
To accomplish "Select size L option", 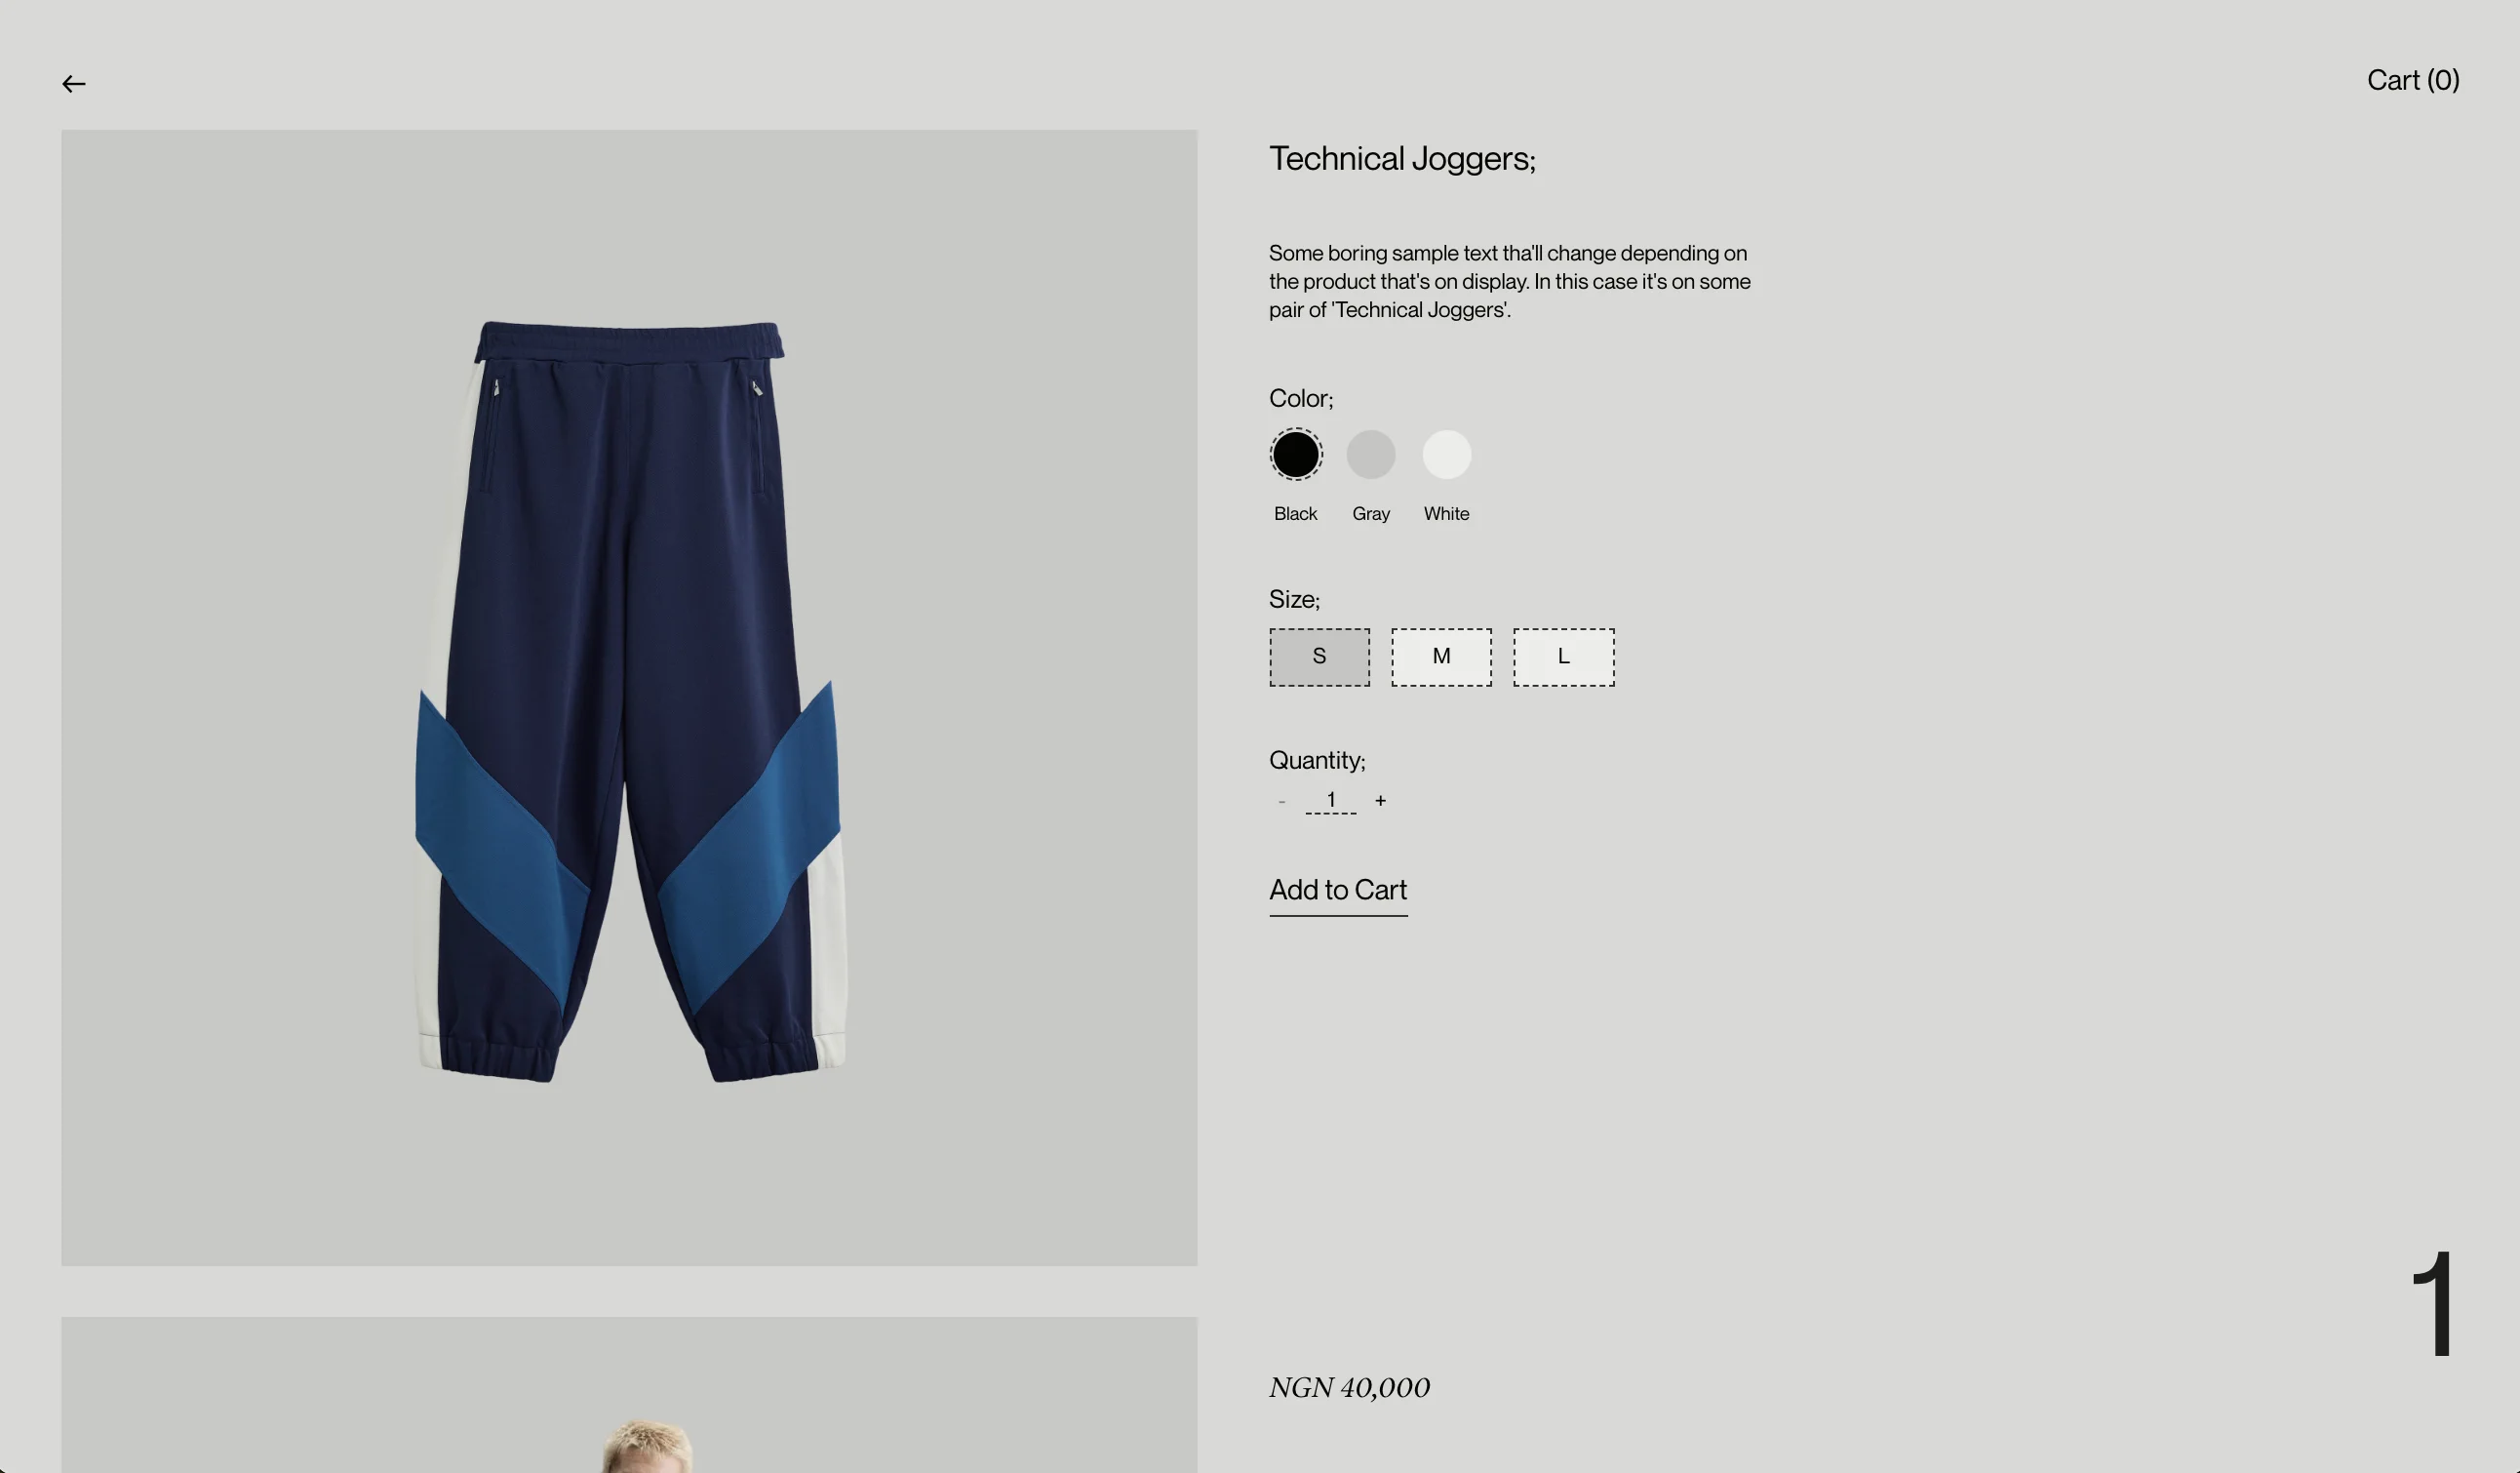I will 1564,657.
